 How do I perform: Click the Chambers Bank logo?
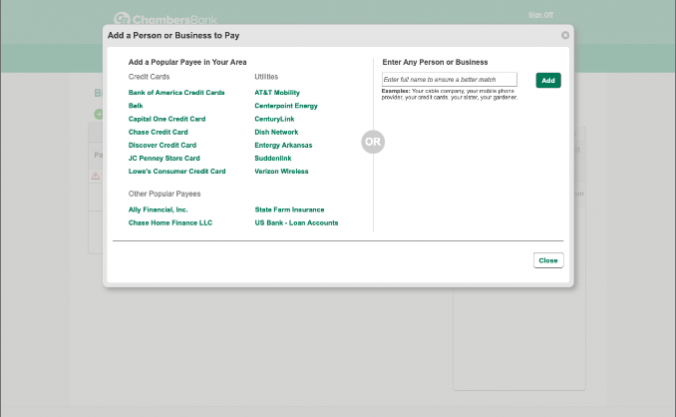click(165, 19)
